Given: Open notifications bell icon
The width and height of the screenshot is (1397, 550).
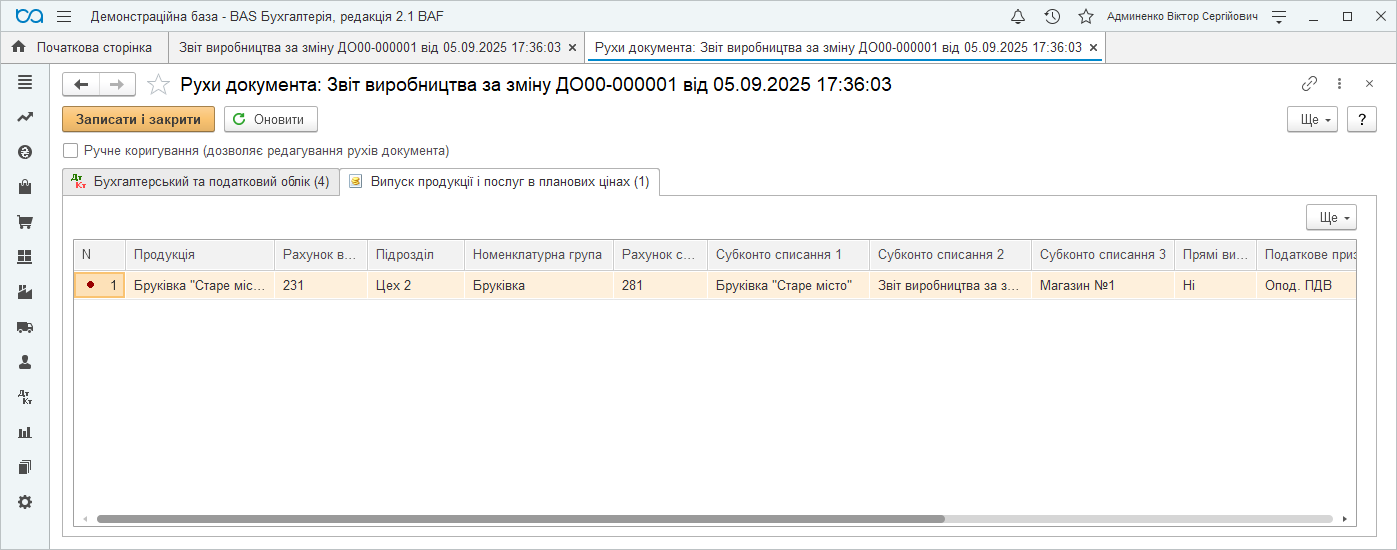Looking at the screenshot, I should pos(1018,17).
